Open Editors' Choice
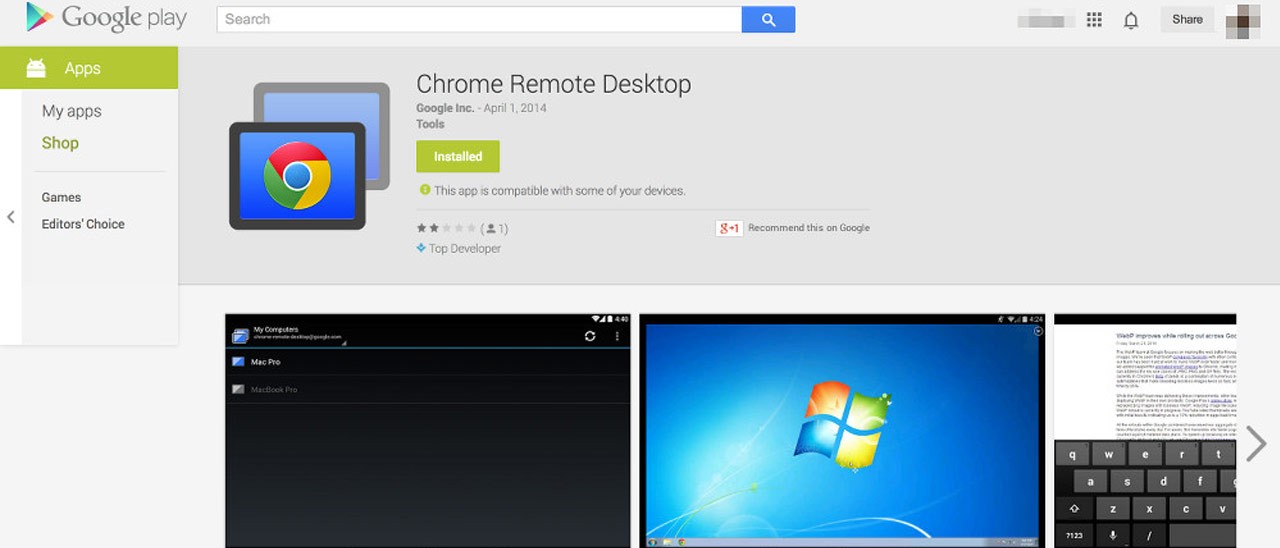 click(83, 224)
